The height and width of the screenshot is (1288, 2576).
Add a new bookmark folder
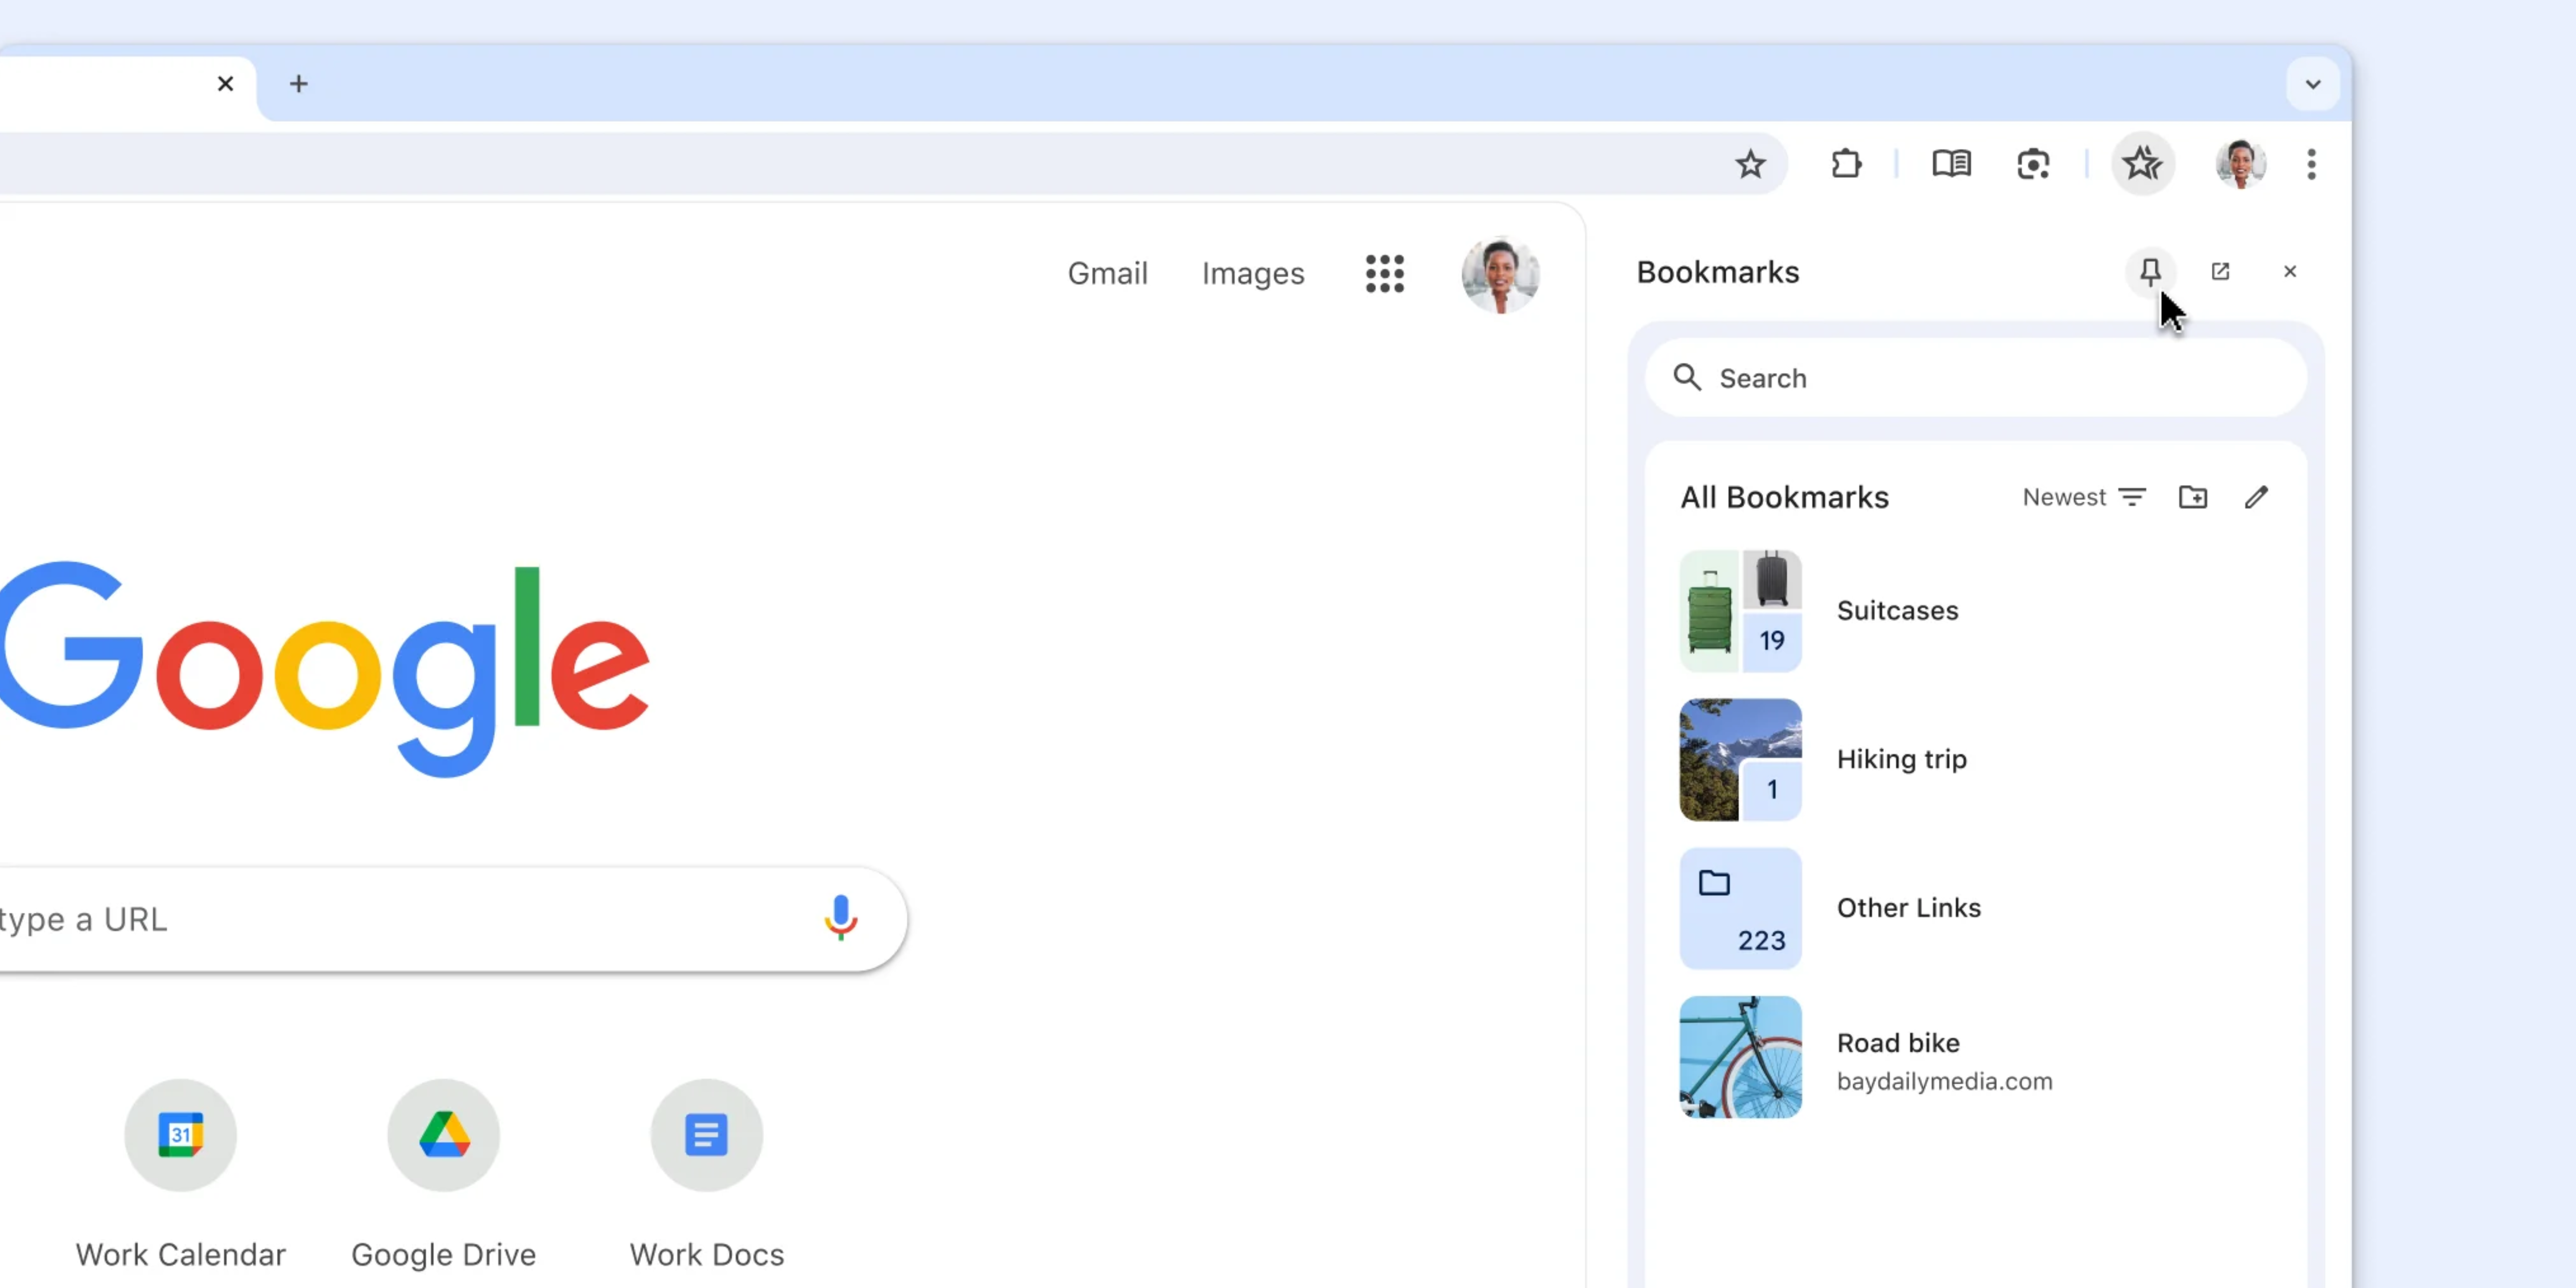tap(2193, 497)
